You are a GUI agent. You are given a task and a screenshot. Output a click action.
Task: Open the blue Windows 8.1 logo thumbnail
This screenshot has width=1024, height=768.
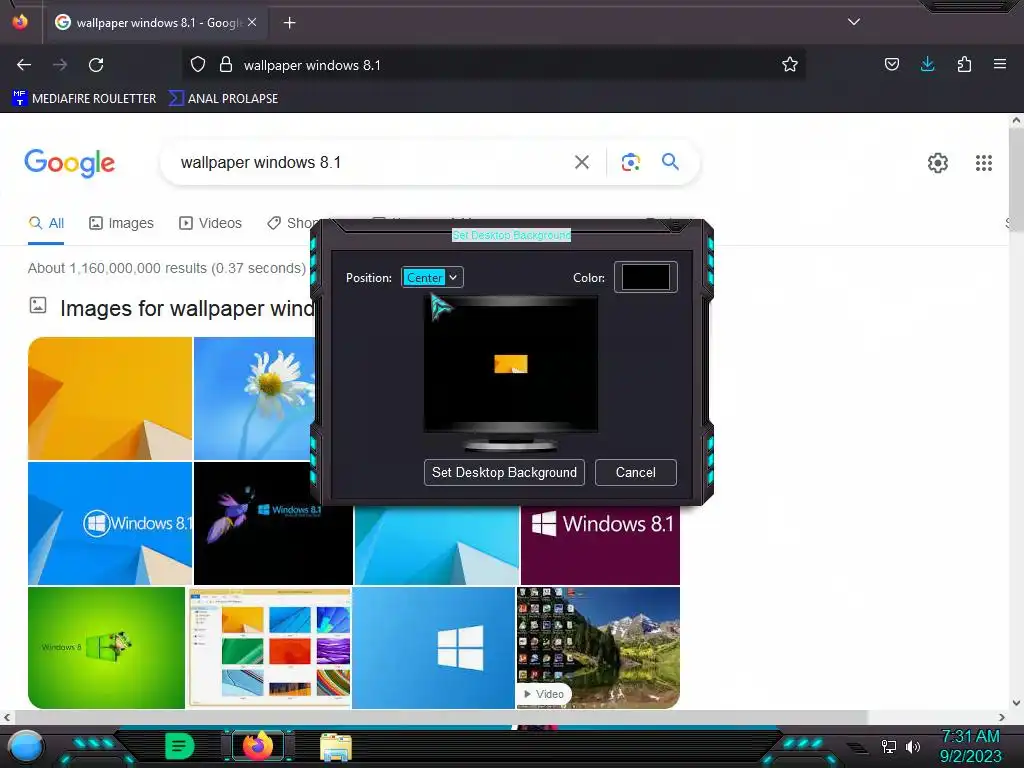pos(110,523)
